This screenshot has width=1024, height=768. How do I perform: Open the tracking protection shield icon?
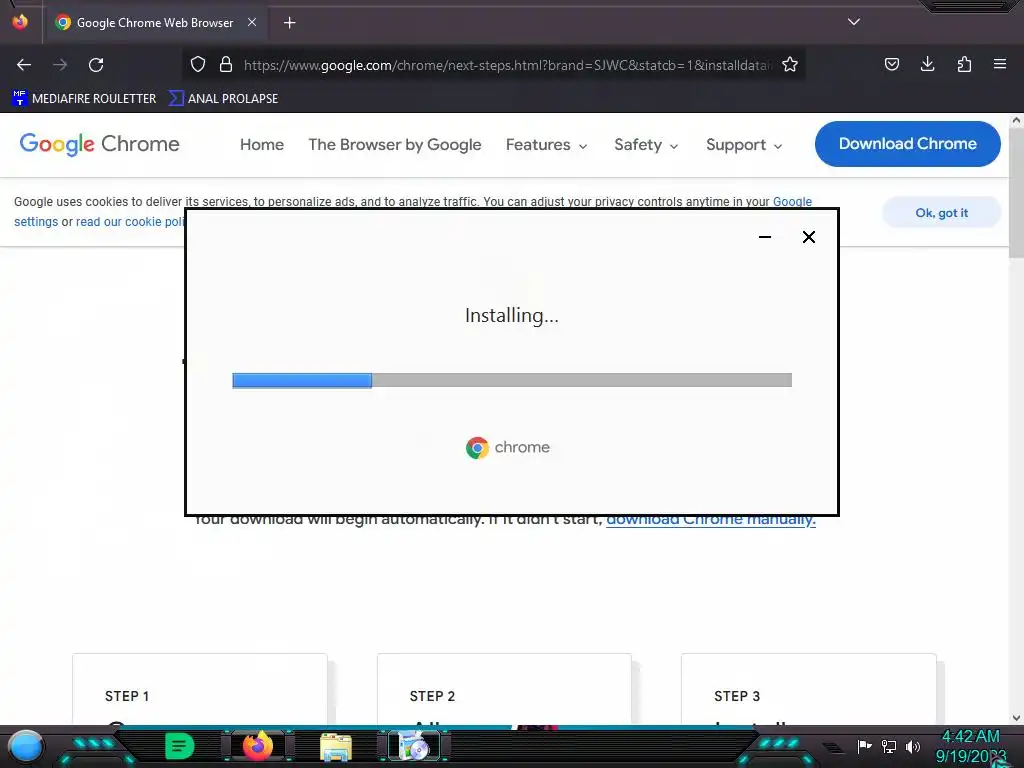198,64
